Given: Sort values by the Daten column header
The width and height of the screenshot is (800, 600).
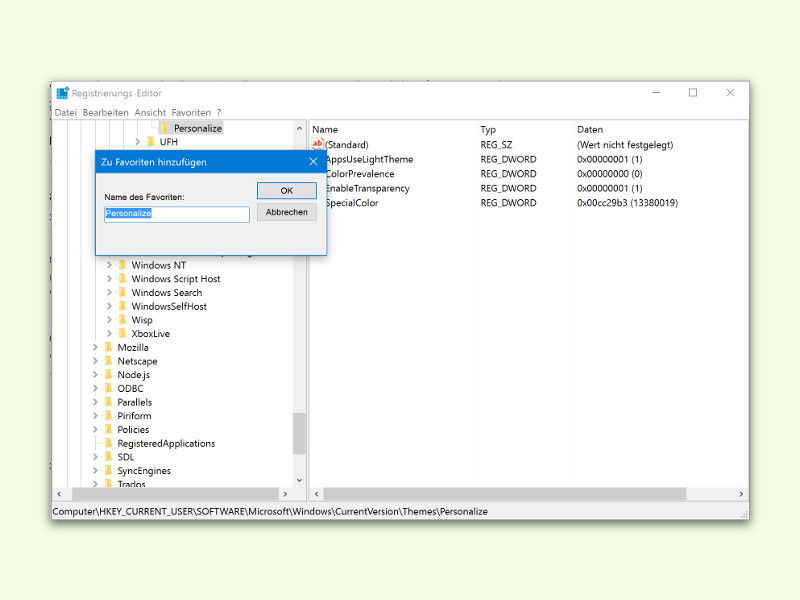Looking at the screenshot, I should coord(590,130).
